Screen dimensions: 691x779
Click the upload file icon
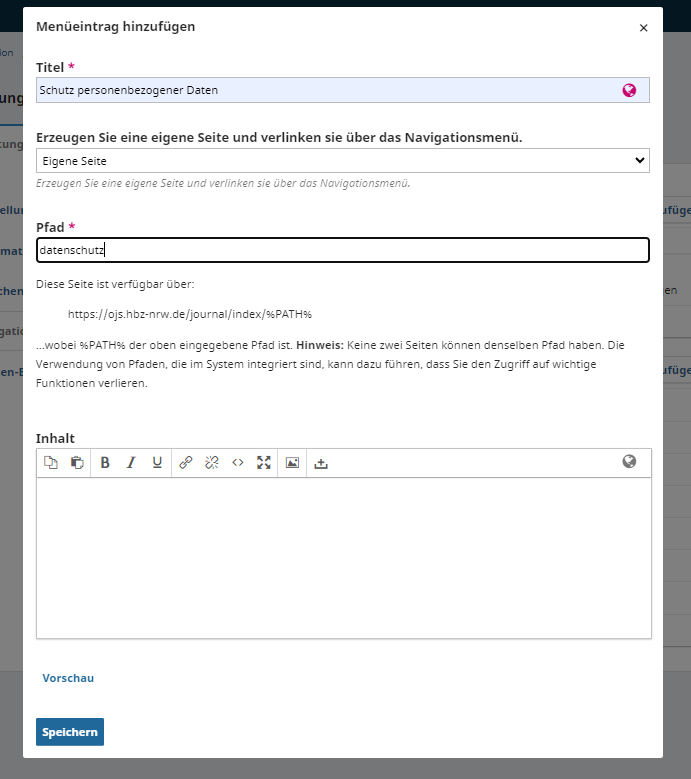321,463
